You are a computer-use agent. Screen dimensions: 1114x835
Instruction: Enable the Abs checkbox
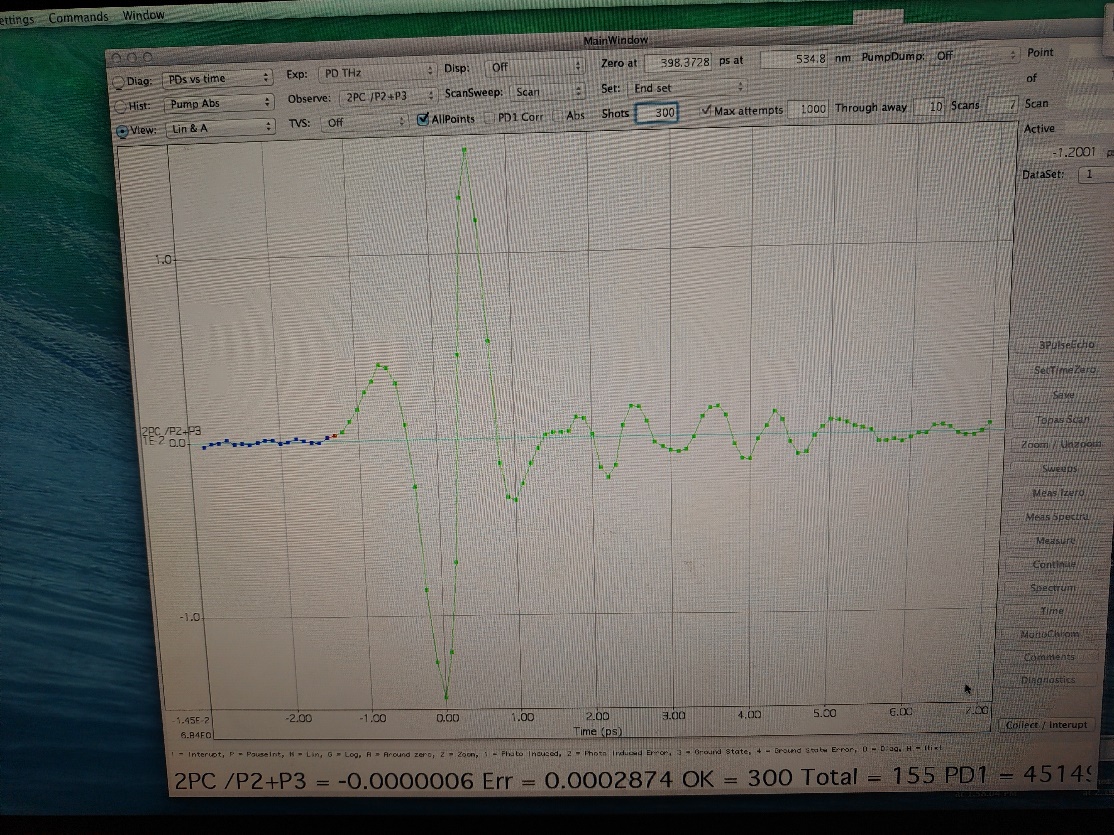(558, 116)
